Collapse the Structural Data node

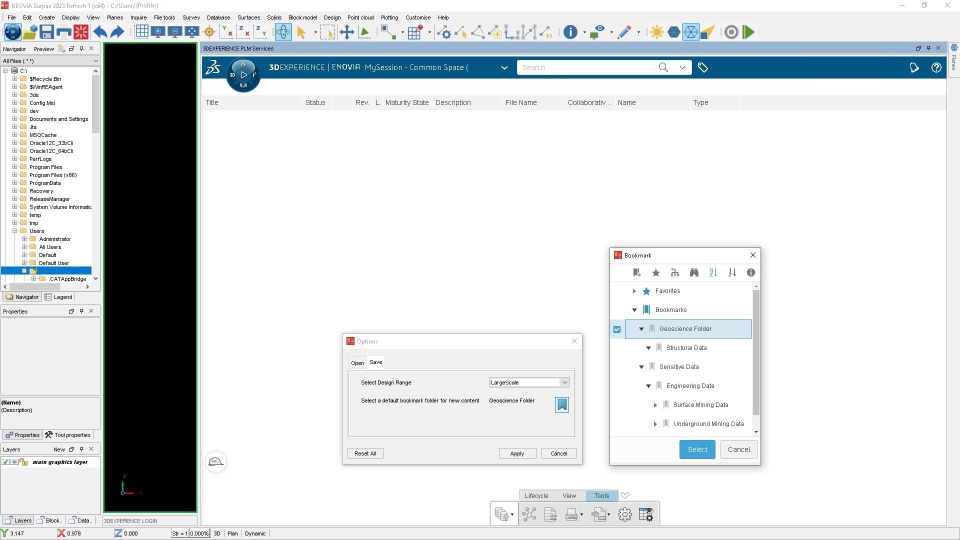click(x=648, y=348)
